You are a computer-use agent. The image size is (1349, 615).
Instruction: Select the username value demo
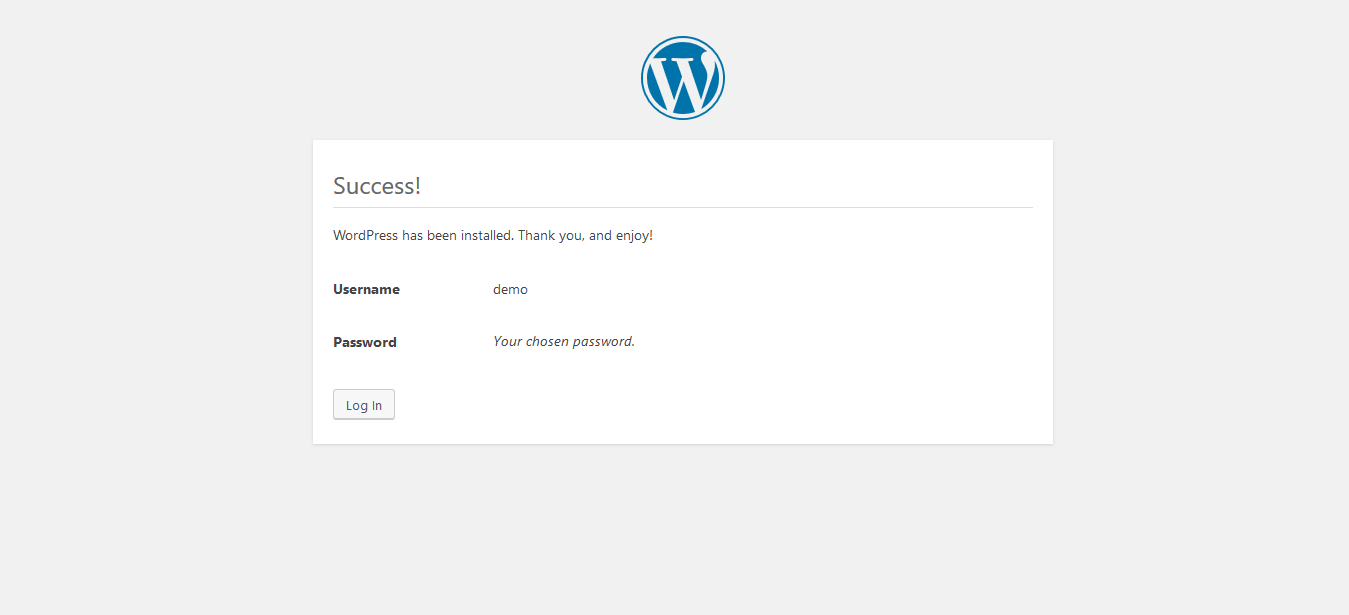[x=510, y=289]
